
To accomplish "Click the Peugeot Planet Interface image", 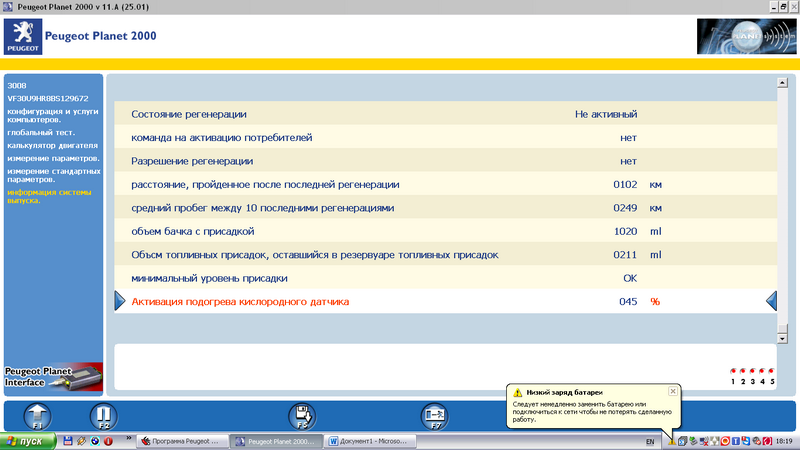I will 52,380.
